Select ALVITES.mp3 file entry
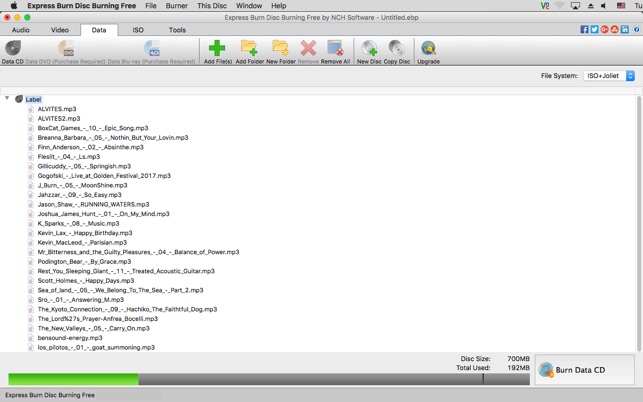This screenshot has width=643, height=402. (57, 109)
